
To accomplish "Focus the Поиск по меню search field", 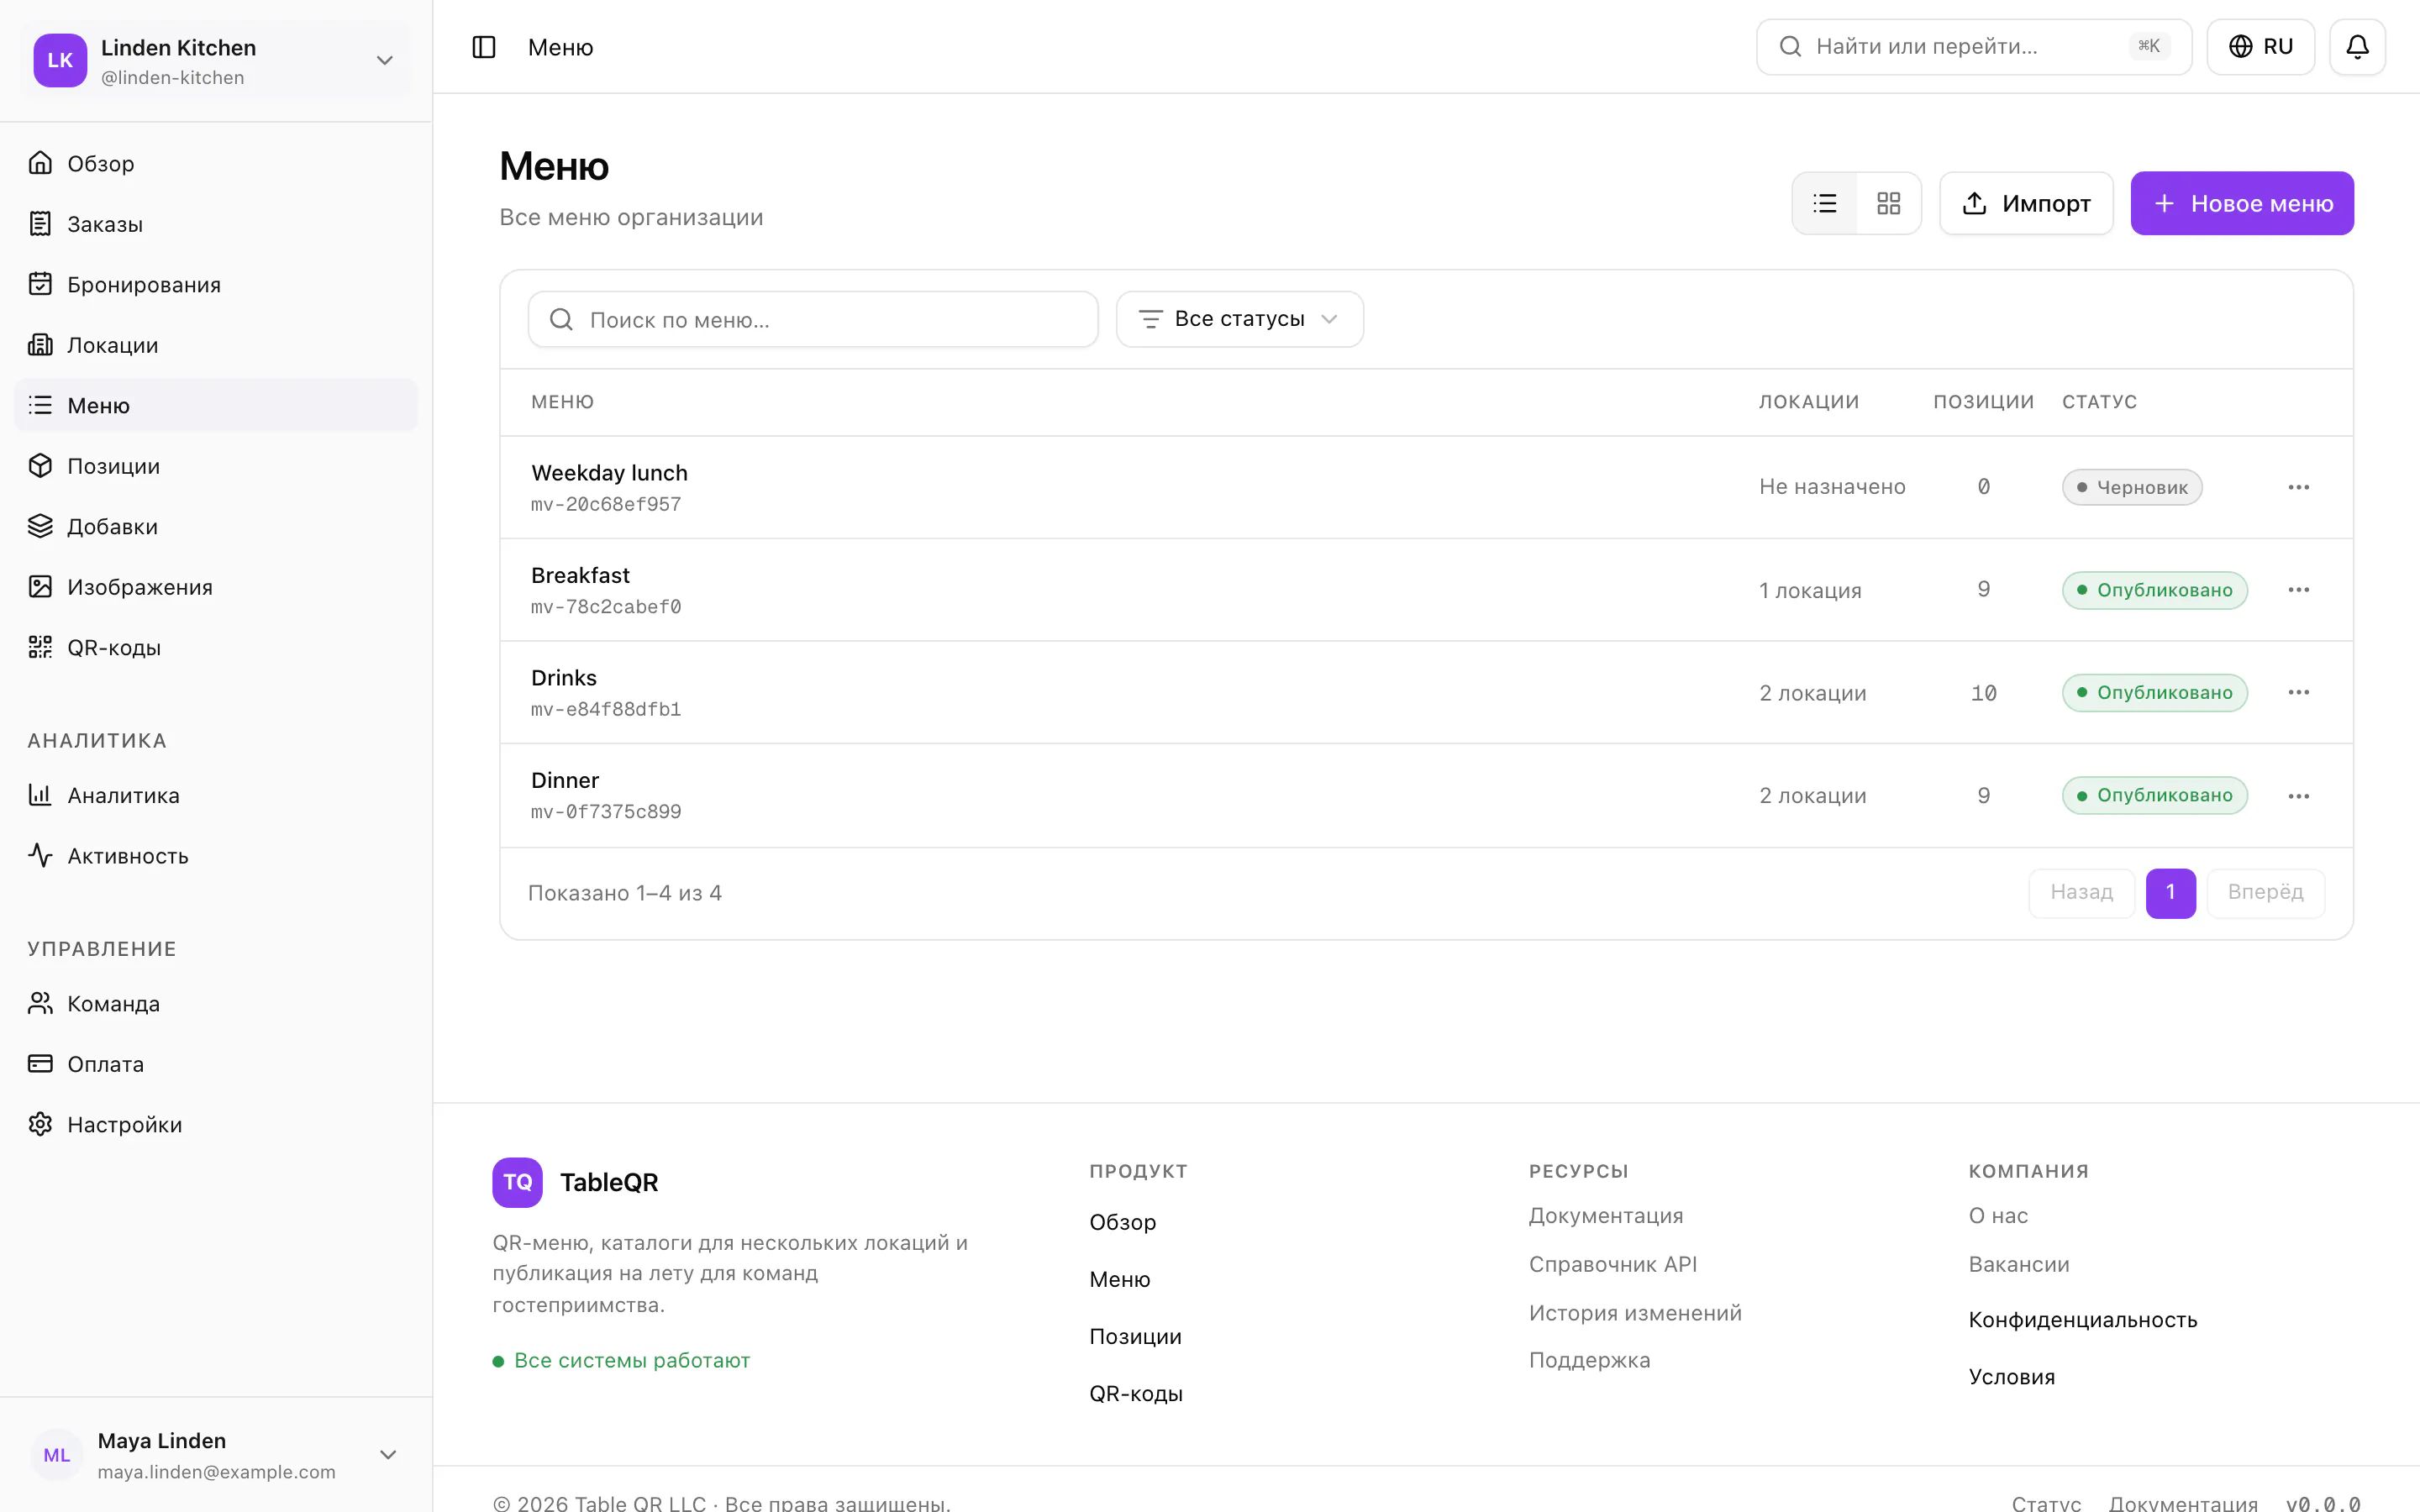I will point(813,319).
